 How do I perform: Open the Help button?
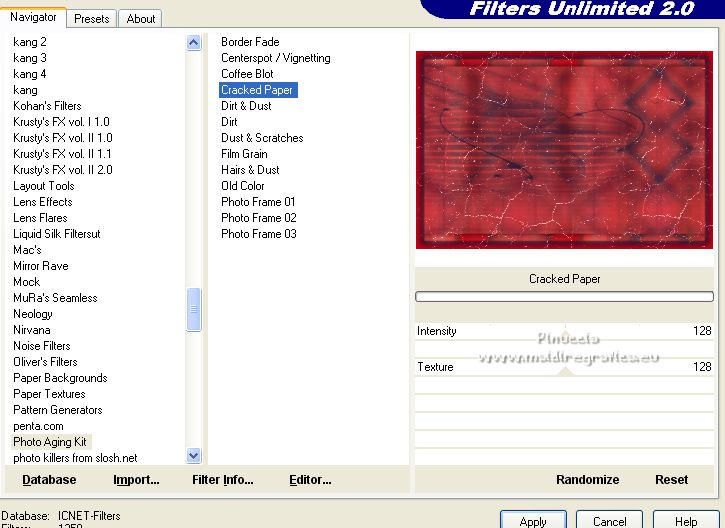[686, 521]
